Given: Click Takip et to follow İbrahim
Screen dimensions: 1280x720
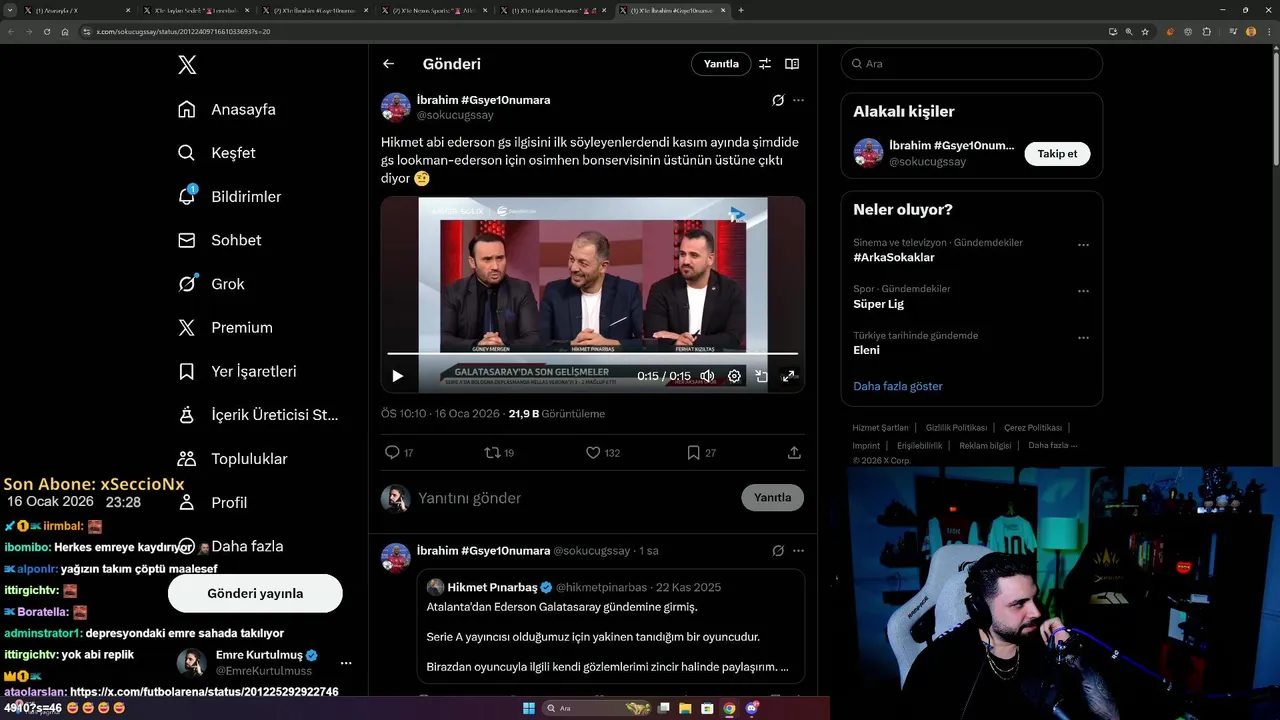Looking at the screenshot, I should coord(1057,154).
